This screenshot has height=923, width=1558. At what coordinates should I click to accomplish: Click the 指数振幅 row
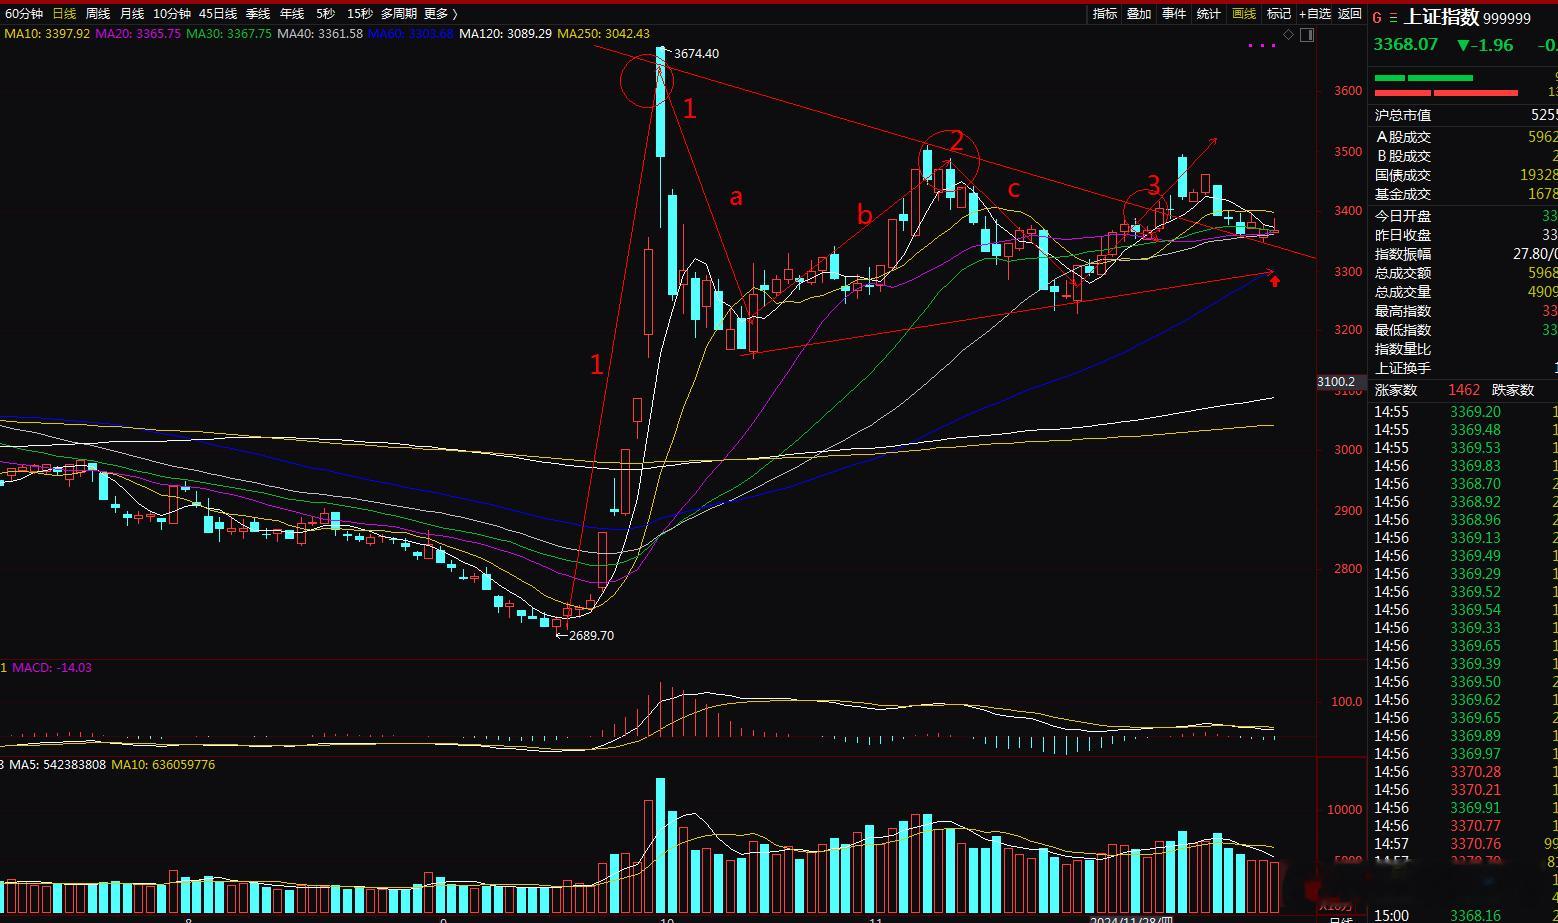[1464, 253]
